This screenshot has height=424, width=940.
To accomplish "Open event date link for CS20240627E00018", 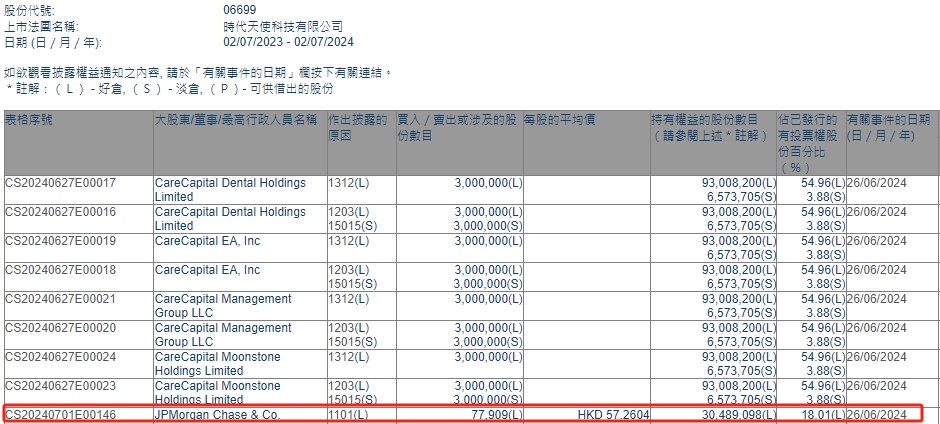I will click(877, 270).
